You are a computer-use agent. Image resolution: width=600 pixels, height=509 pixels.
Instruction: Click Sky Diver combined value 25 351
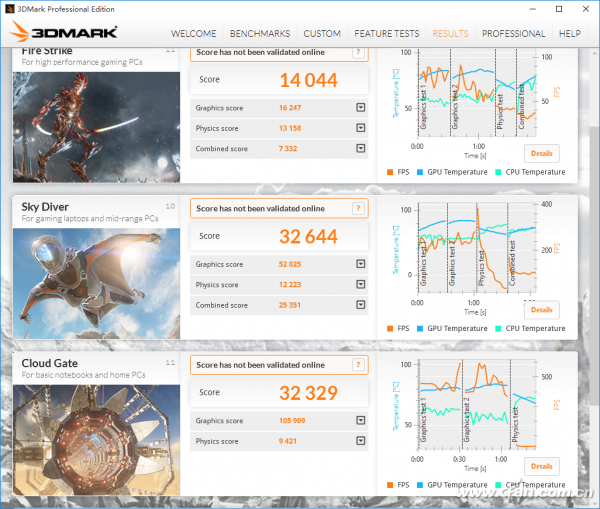click(x=290, y=305)
